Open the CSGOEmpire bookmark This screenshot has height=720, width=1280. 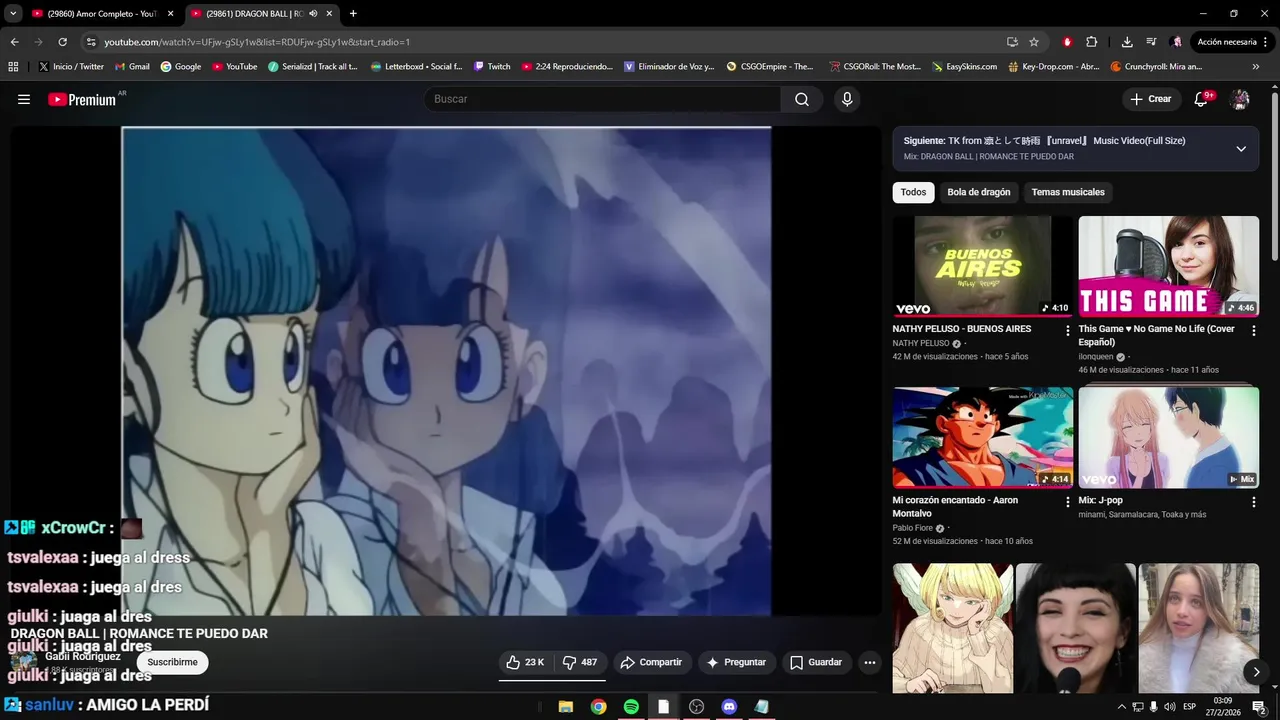tap(769, 66)
